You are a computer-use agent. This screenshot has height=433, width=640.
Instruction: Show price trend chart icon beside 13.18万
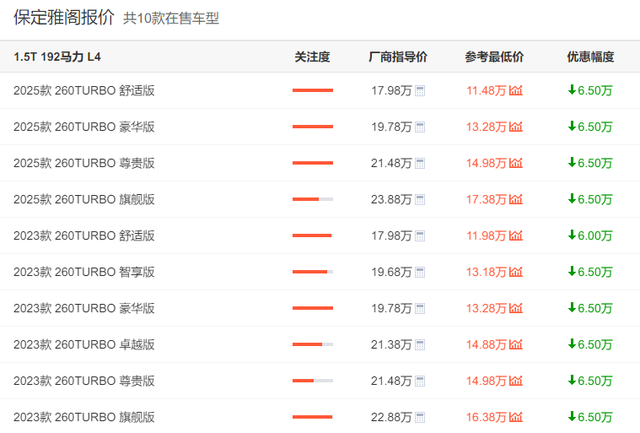point(516,272)
